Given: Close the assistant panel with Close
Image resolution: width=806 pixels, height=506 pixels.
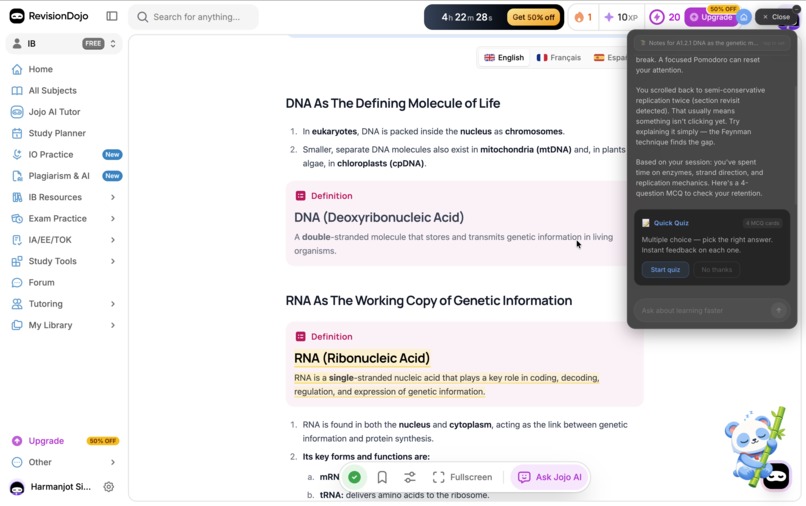Looking at the screenshot, I should coord(776,17).
